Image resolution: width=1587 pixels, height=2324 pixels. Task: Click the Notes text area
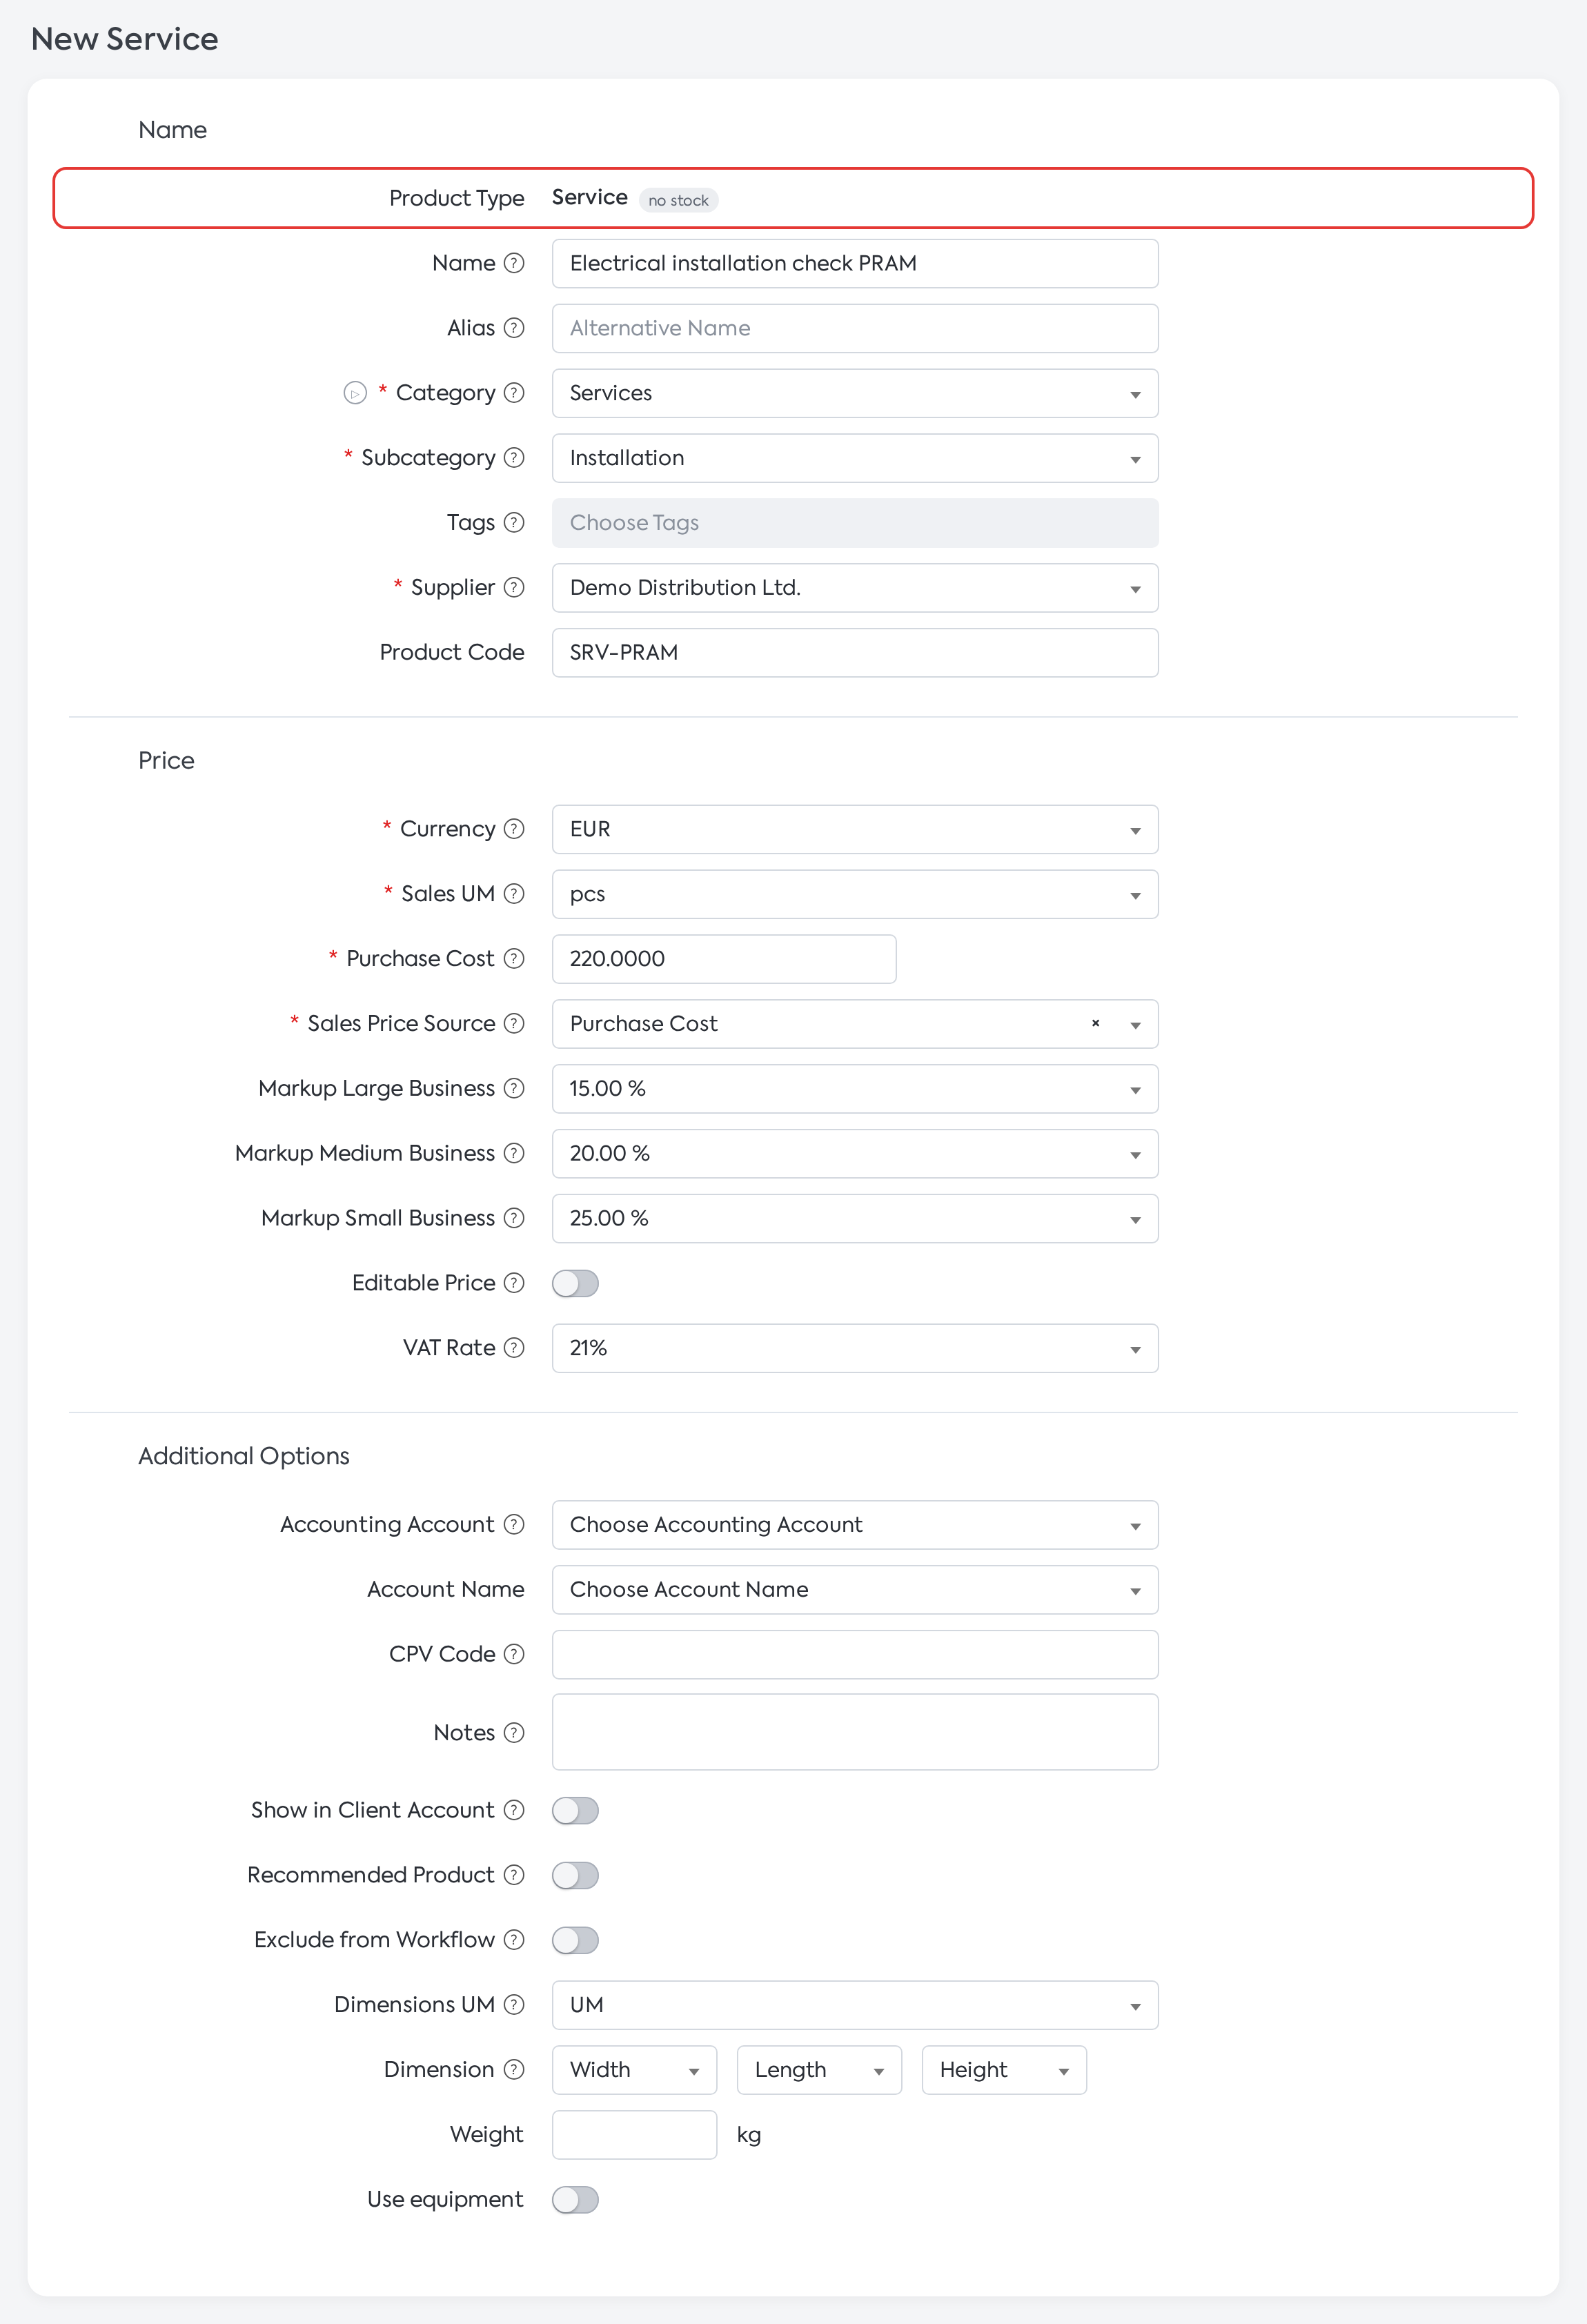855,1732
